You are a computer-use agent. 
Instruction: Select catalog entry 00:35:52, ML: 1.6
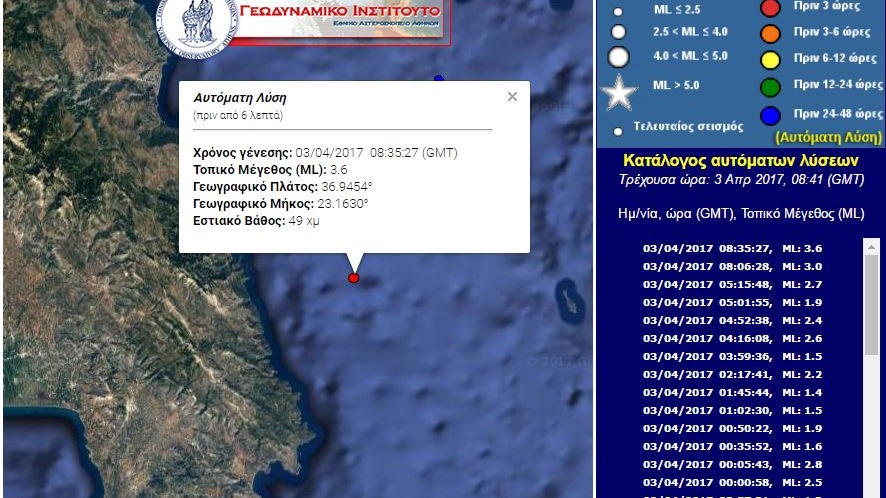[732, 447]
